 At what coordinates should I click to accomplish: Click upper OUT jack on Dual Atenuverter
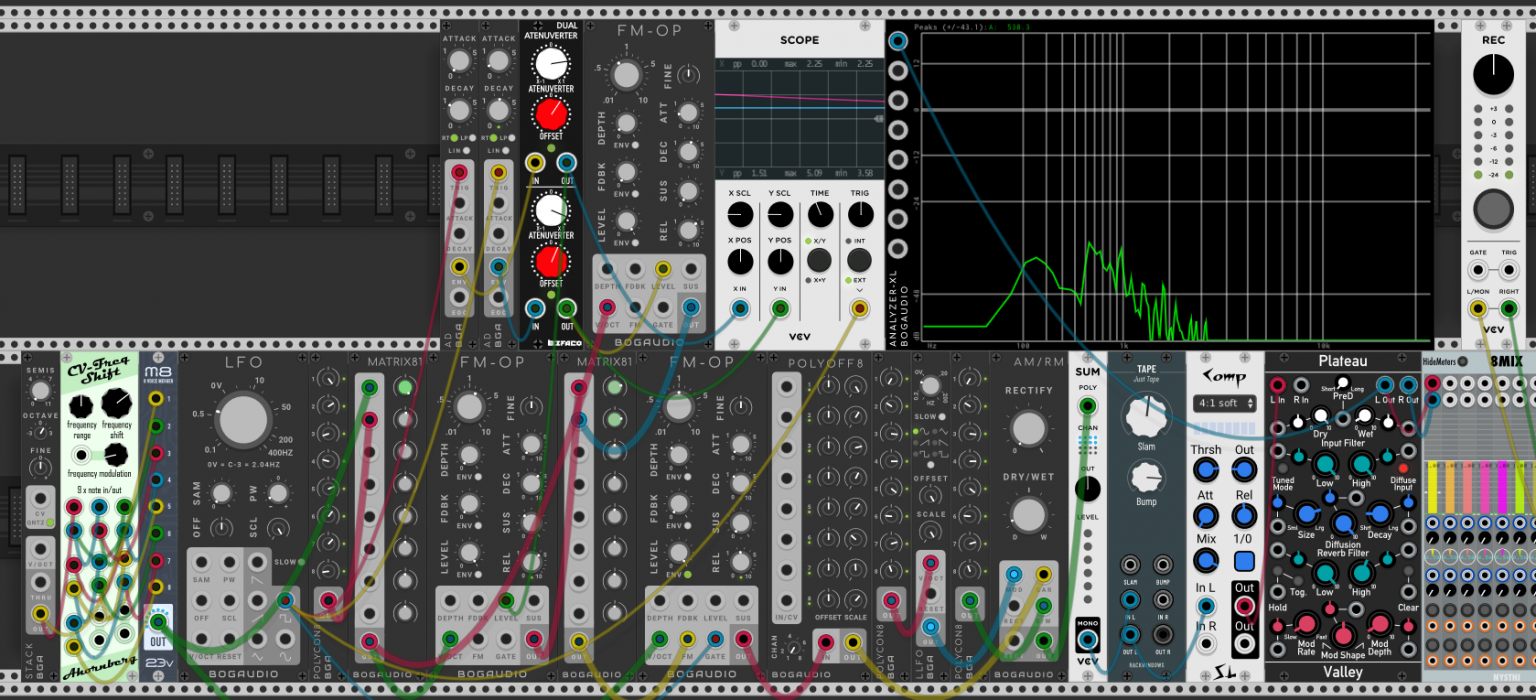tap(566, 163)
